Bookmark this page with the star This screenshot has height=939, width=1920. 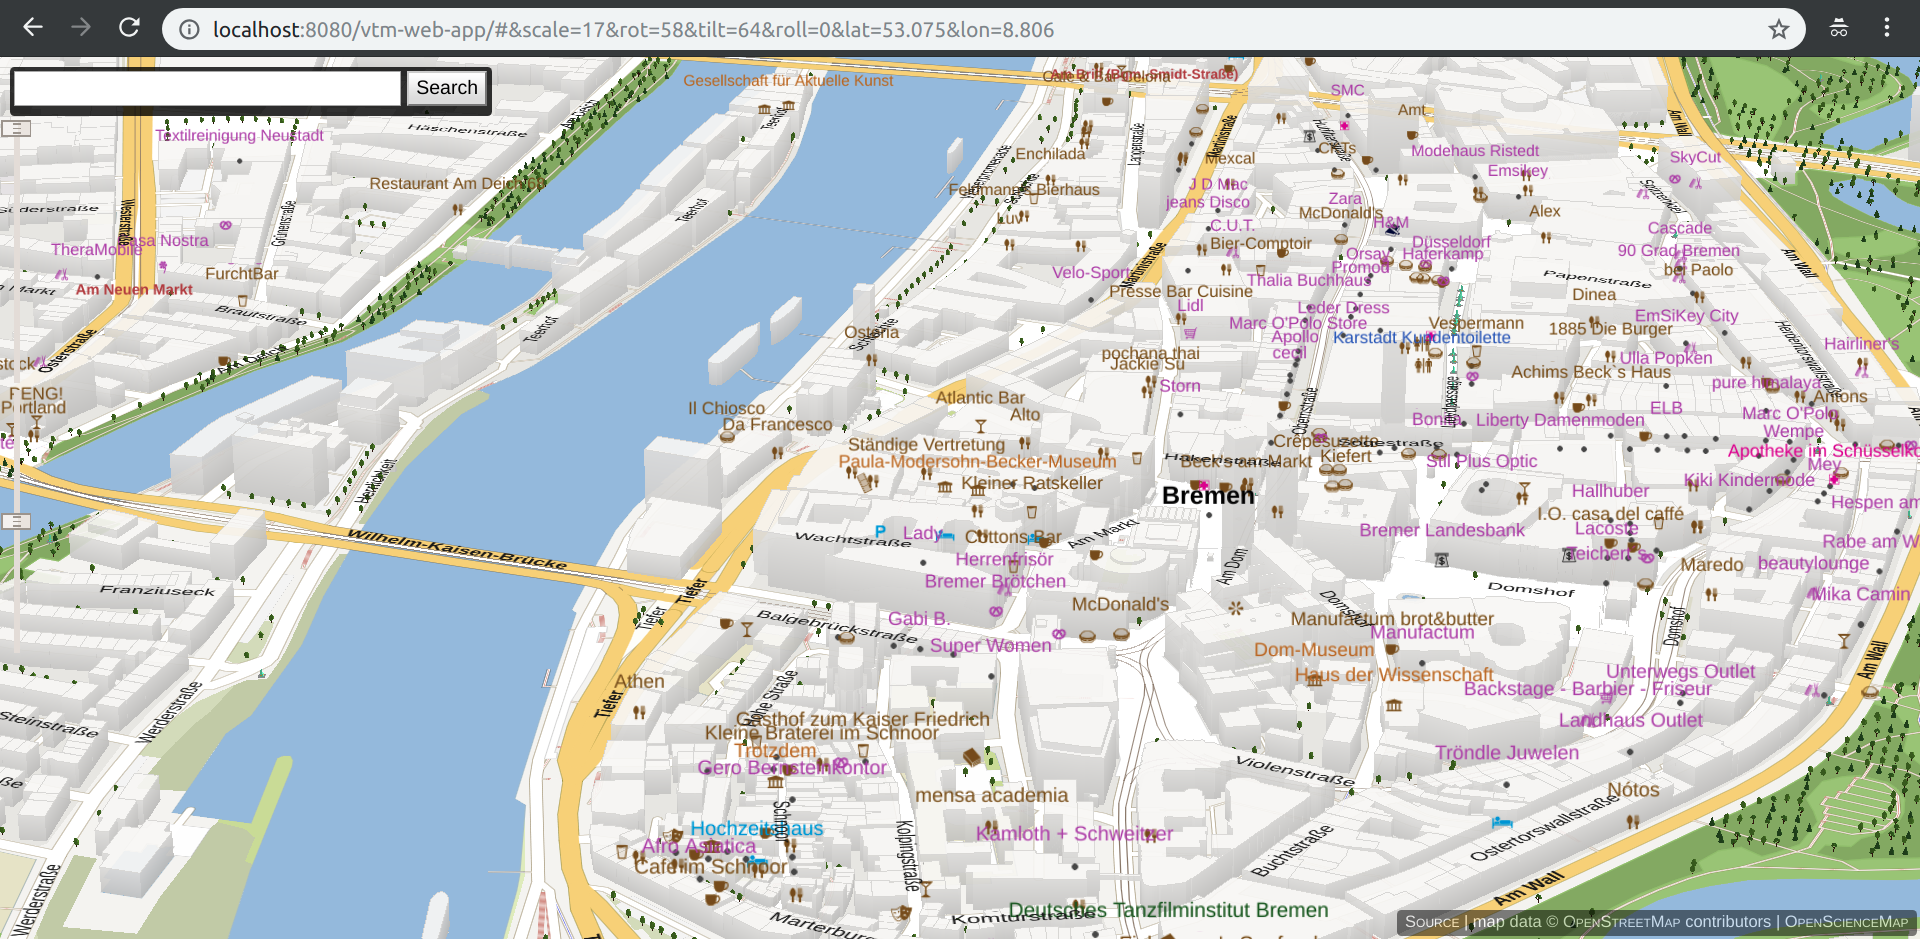[1778, 29]
